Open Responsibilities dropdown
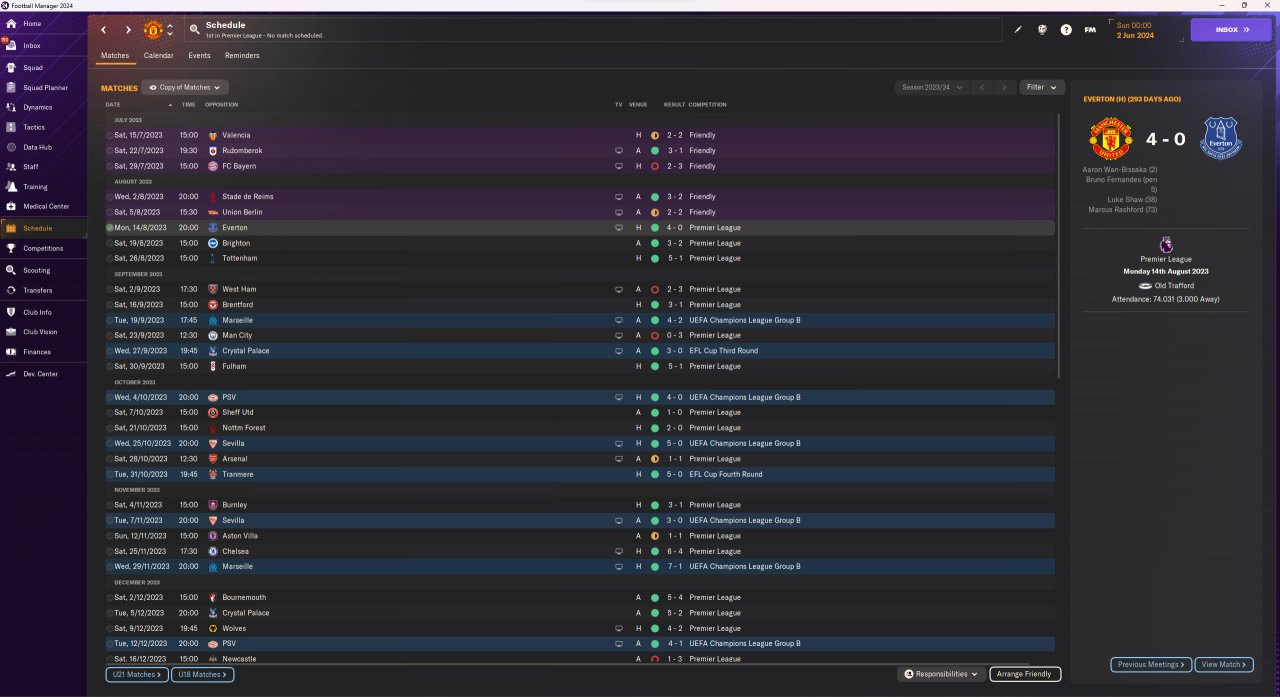This screenshot has height=697, width=1280. pos(941,674)
